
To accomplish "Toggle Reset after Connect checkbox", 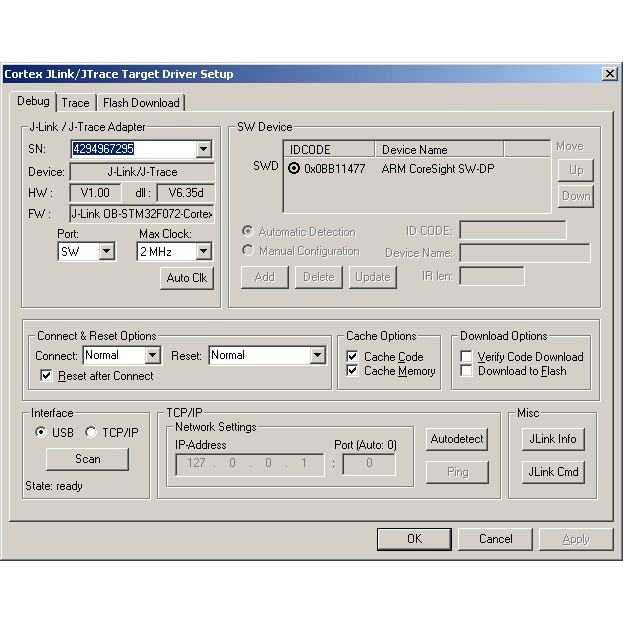I will tap(47, 376).
